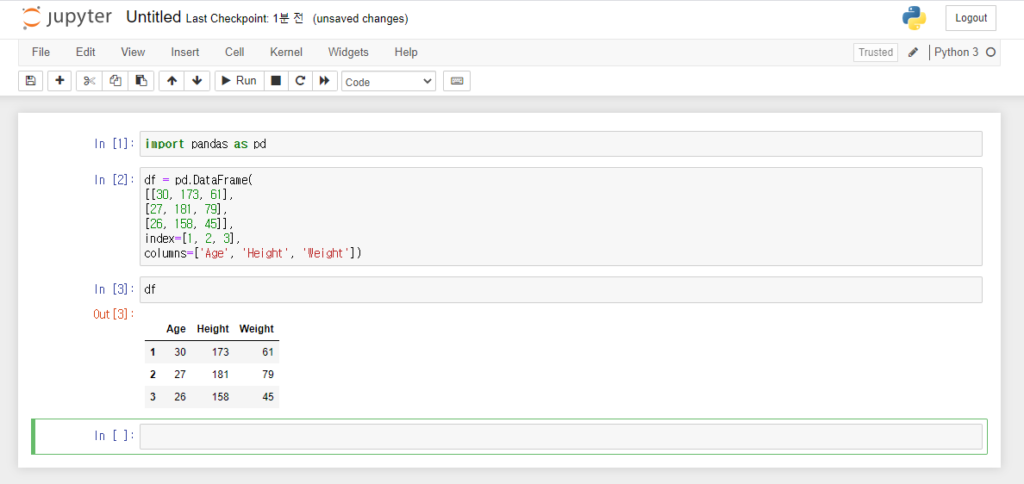1024x484 pixels.
Task: Open the Cell menu
Action: [x=234, y=52]
